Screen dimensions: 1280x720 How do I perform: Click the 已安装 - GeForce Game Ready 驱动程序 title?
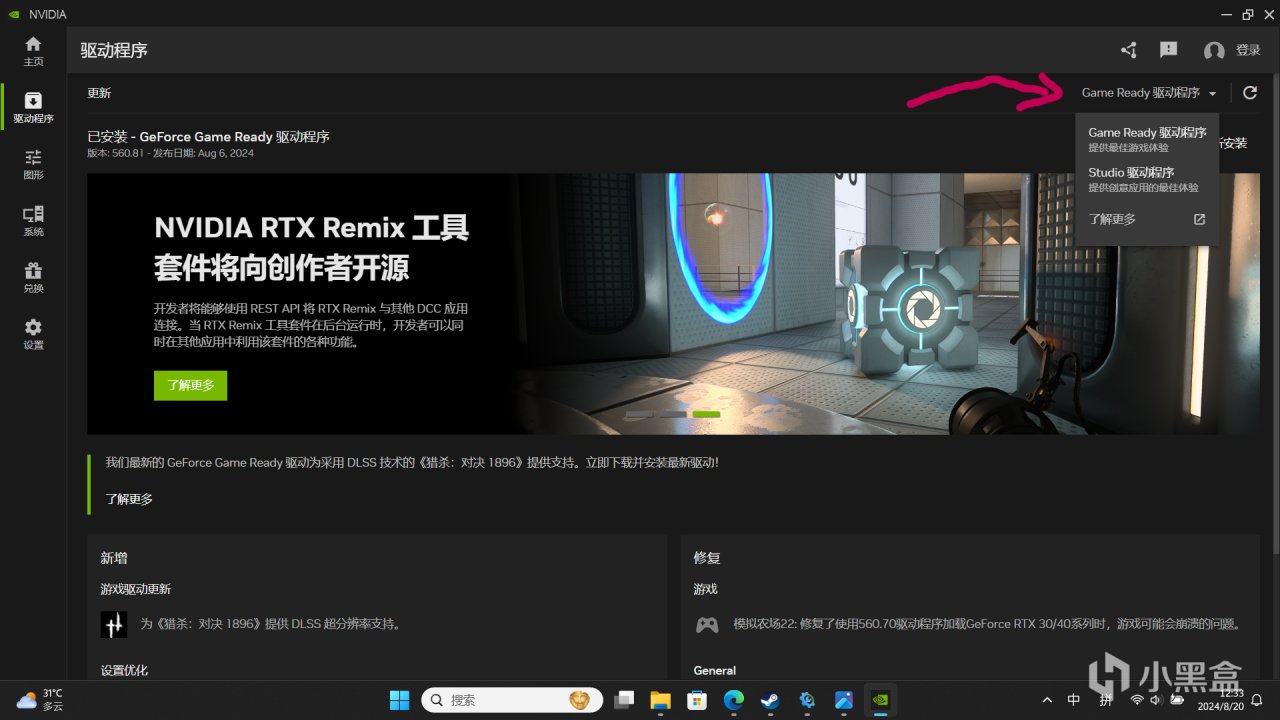point(208,137)
